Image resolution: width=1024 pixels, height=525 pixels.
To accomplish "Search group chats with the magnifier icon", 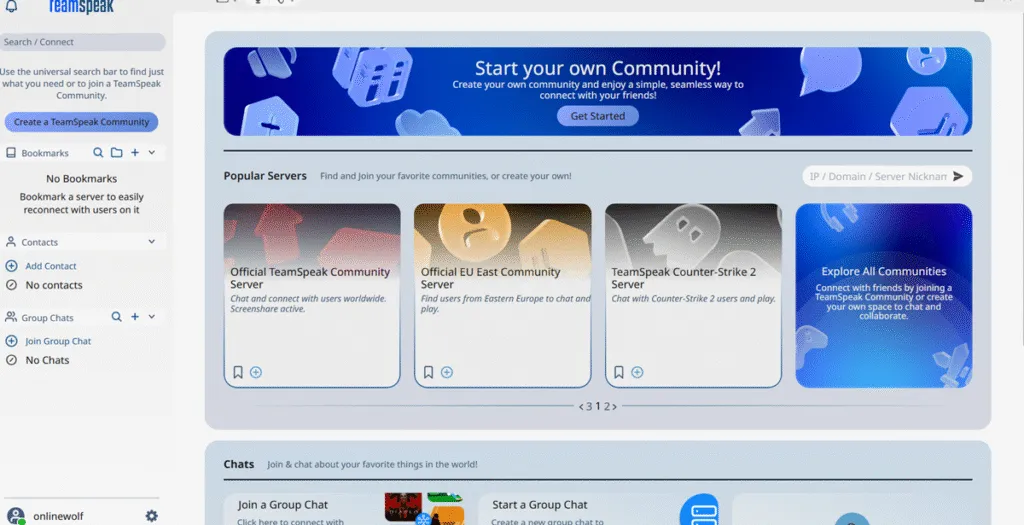I will [116, 317].
